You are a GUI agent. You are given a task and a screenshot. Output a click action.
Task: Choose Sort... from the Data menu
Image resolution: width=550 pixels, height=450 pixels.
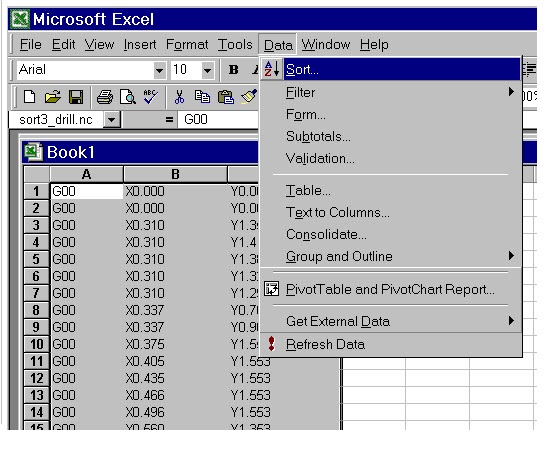click(390, 69)
